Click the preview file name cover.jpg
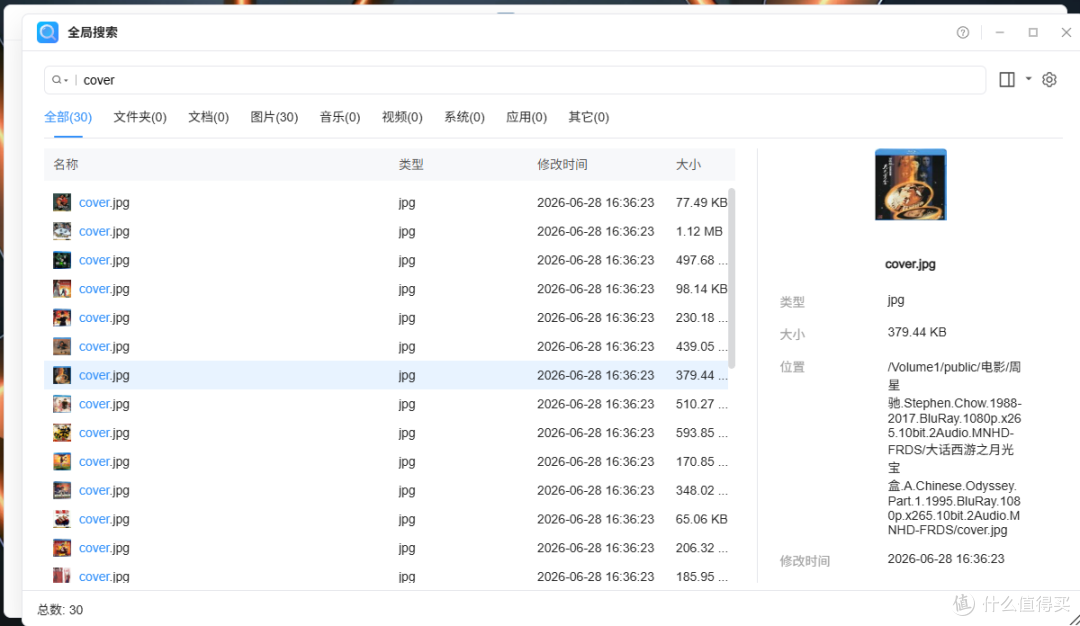Screen dimensions: 1080x626 pyautogui.click(x=911, y=264)
